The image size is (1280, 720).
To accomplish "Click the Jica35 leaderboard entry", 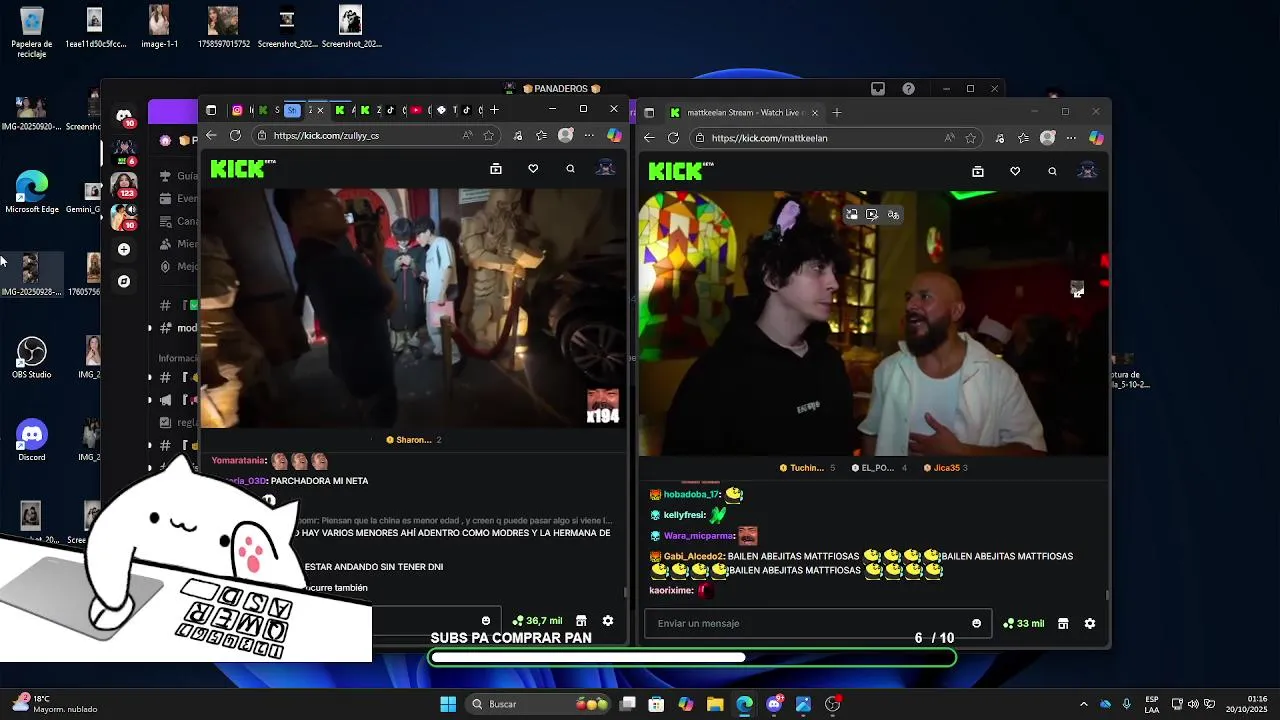I will pyautogui.click(x=946, y=468).
